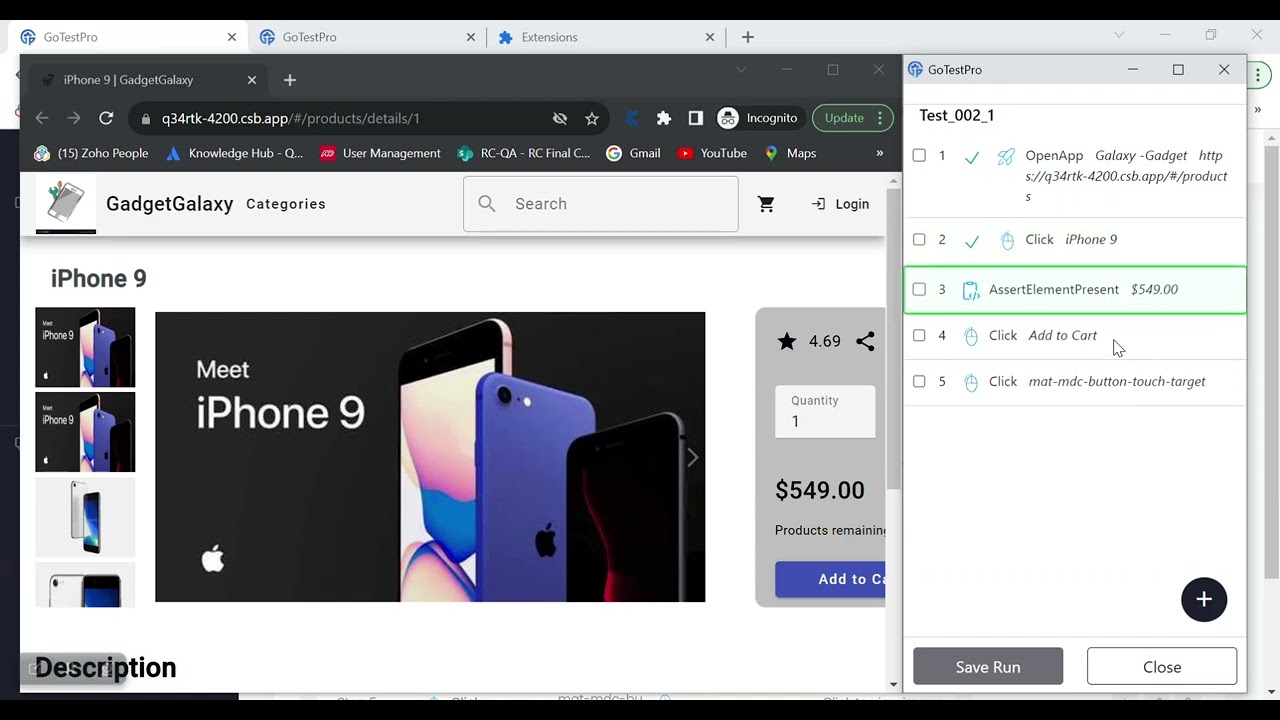The image size is (1280, 720).
Task: Click the side panel icon
Action: tap(696, 118)
